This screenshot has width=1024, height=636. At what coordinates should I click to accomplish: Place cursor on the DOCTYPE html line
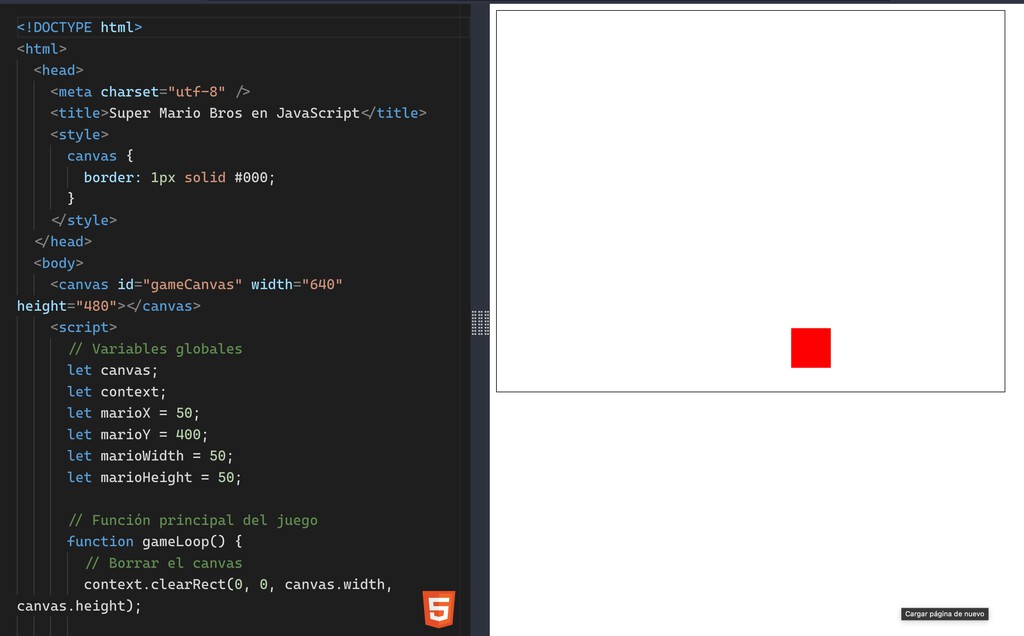click(x=80, y=27)
